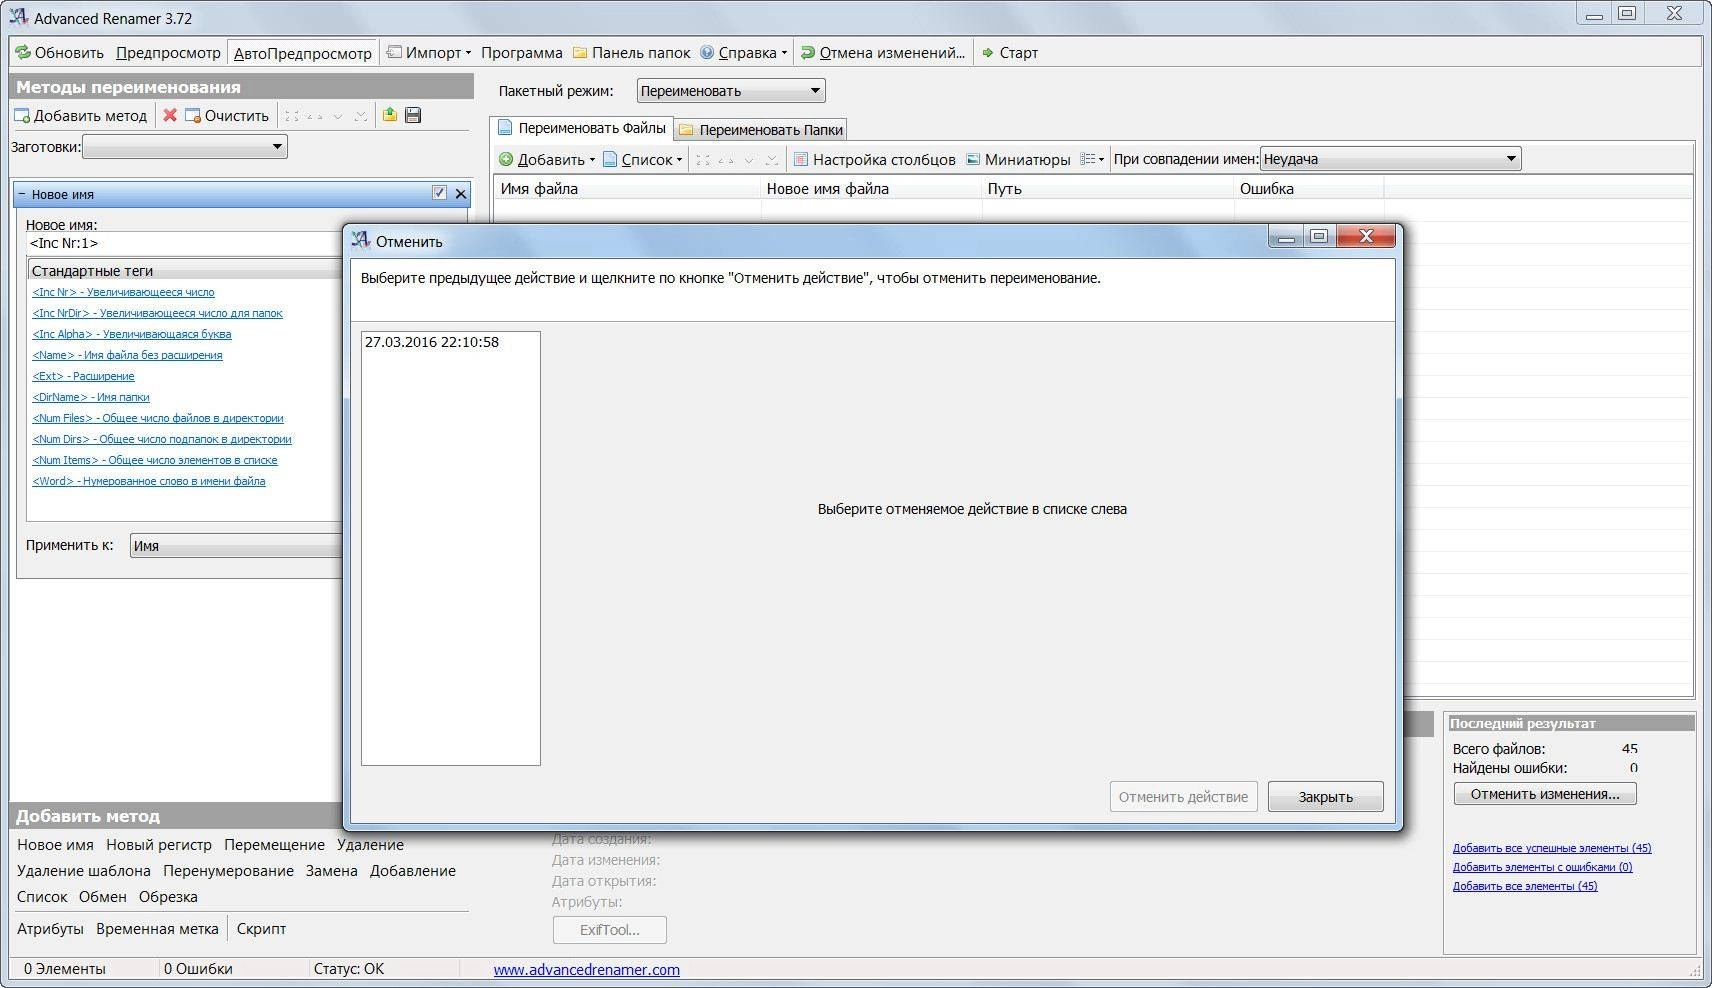Click the Добавить метод icon
Viewport: 1712px width, 988px height.
22,116
